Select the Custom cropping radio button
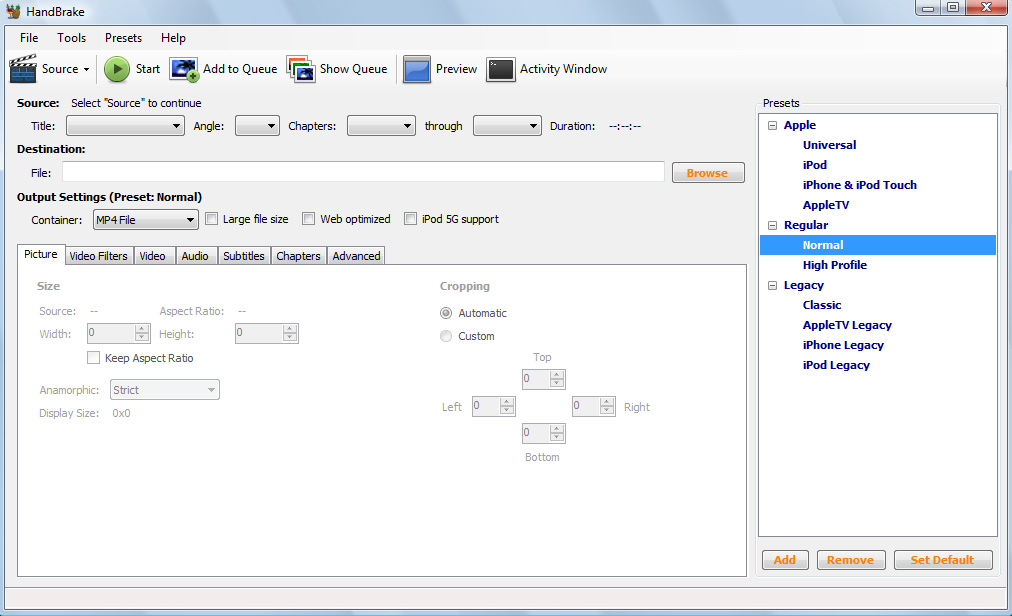This screenshot has width=1012, height=616. pos(446,336)
